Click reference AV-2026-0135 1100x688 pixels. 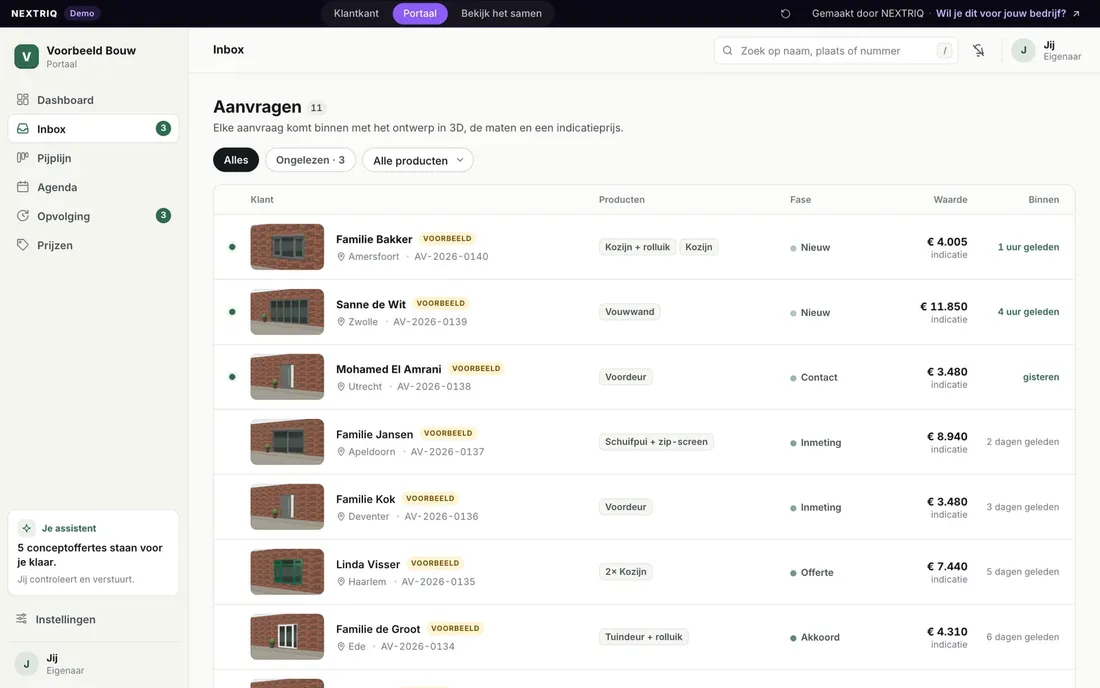pos(438,581)
